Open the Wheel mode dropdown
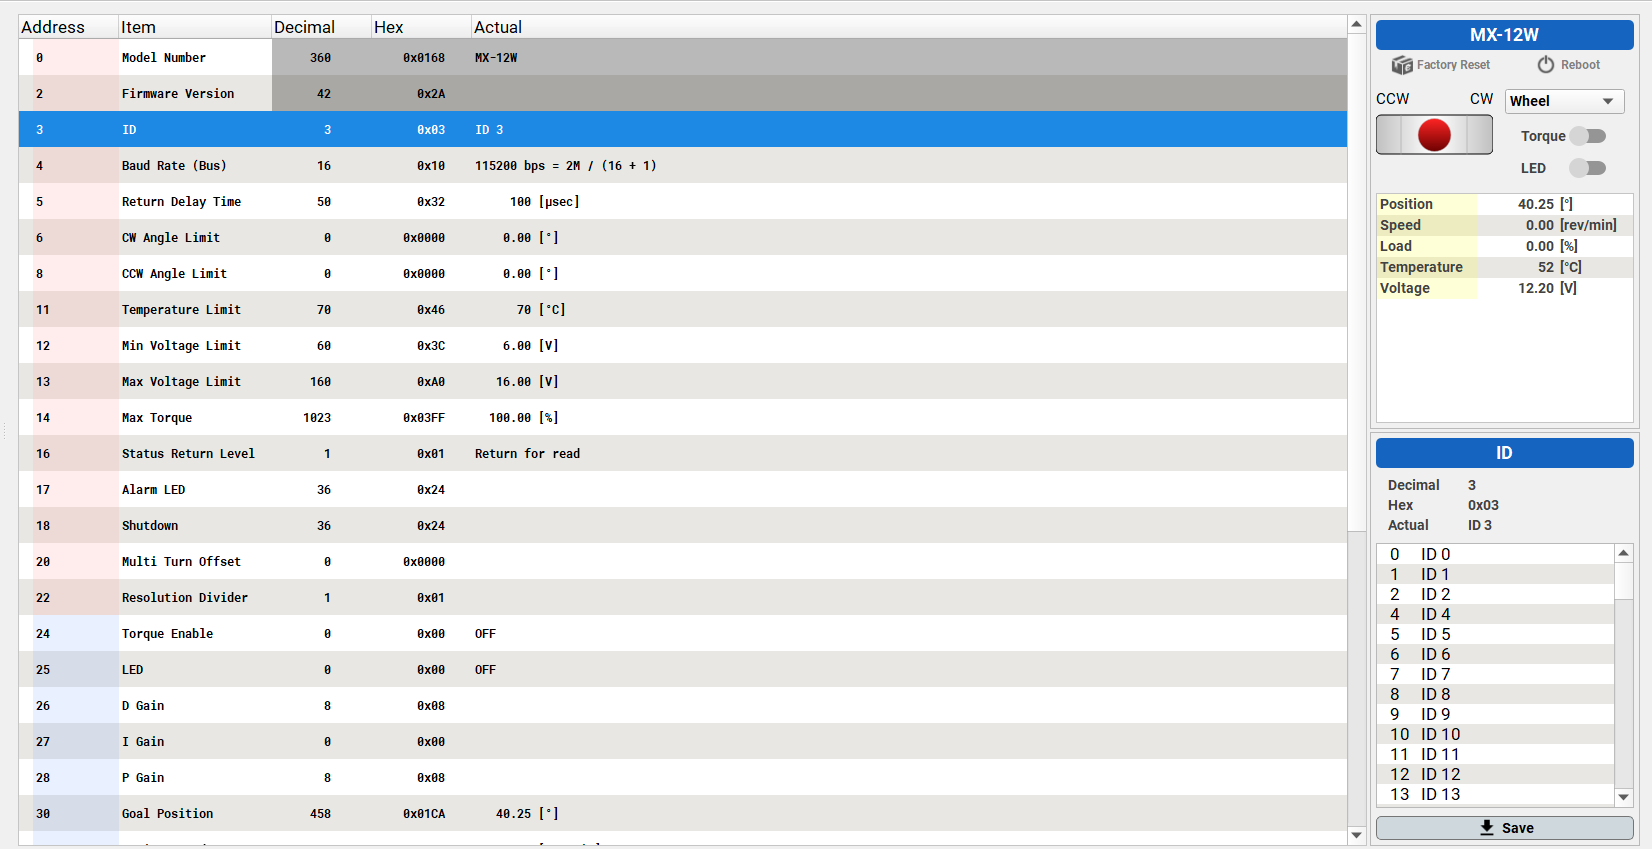Screen dimensions: 1652x849 (x=1564, y=101)
